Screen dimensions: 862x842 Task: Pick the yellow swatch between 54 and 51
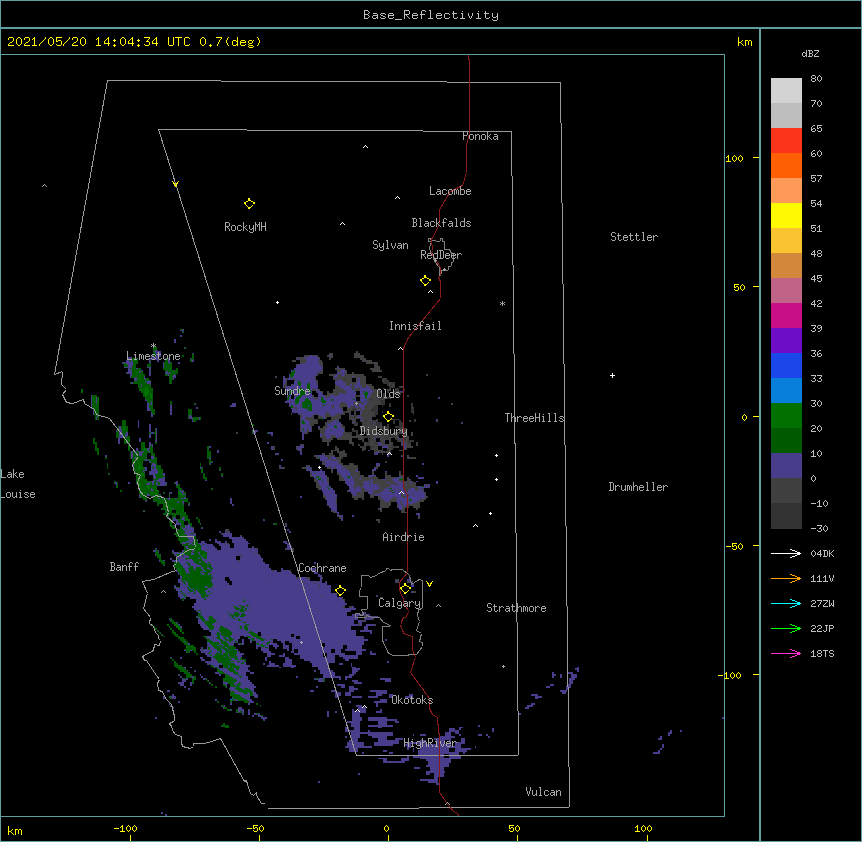[786, 215]
